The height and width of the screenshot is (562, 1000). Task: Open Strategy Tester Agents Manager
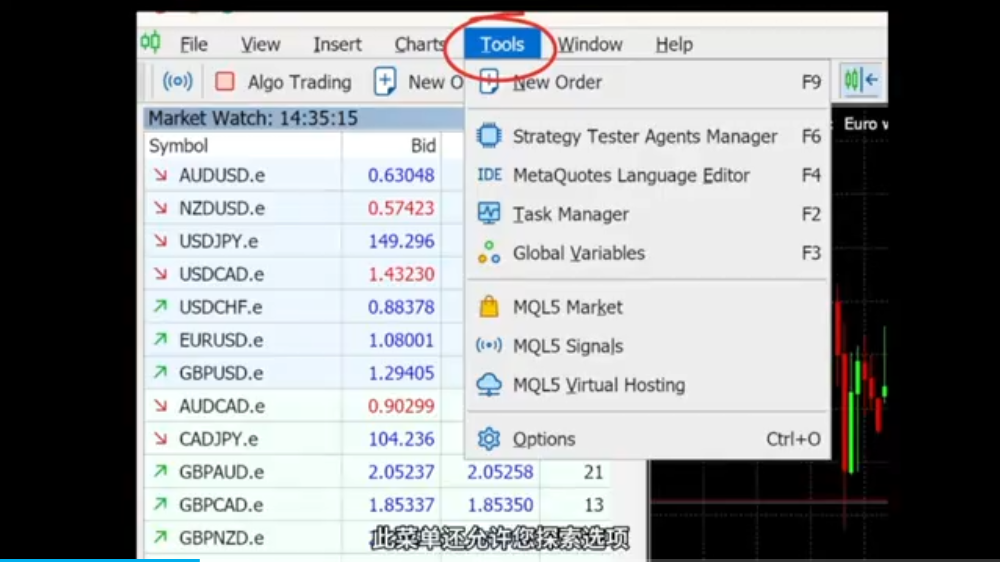pos(648,137)
